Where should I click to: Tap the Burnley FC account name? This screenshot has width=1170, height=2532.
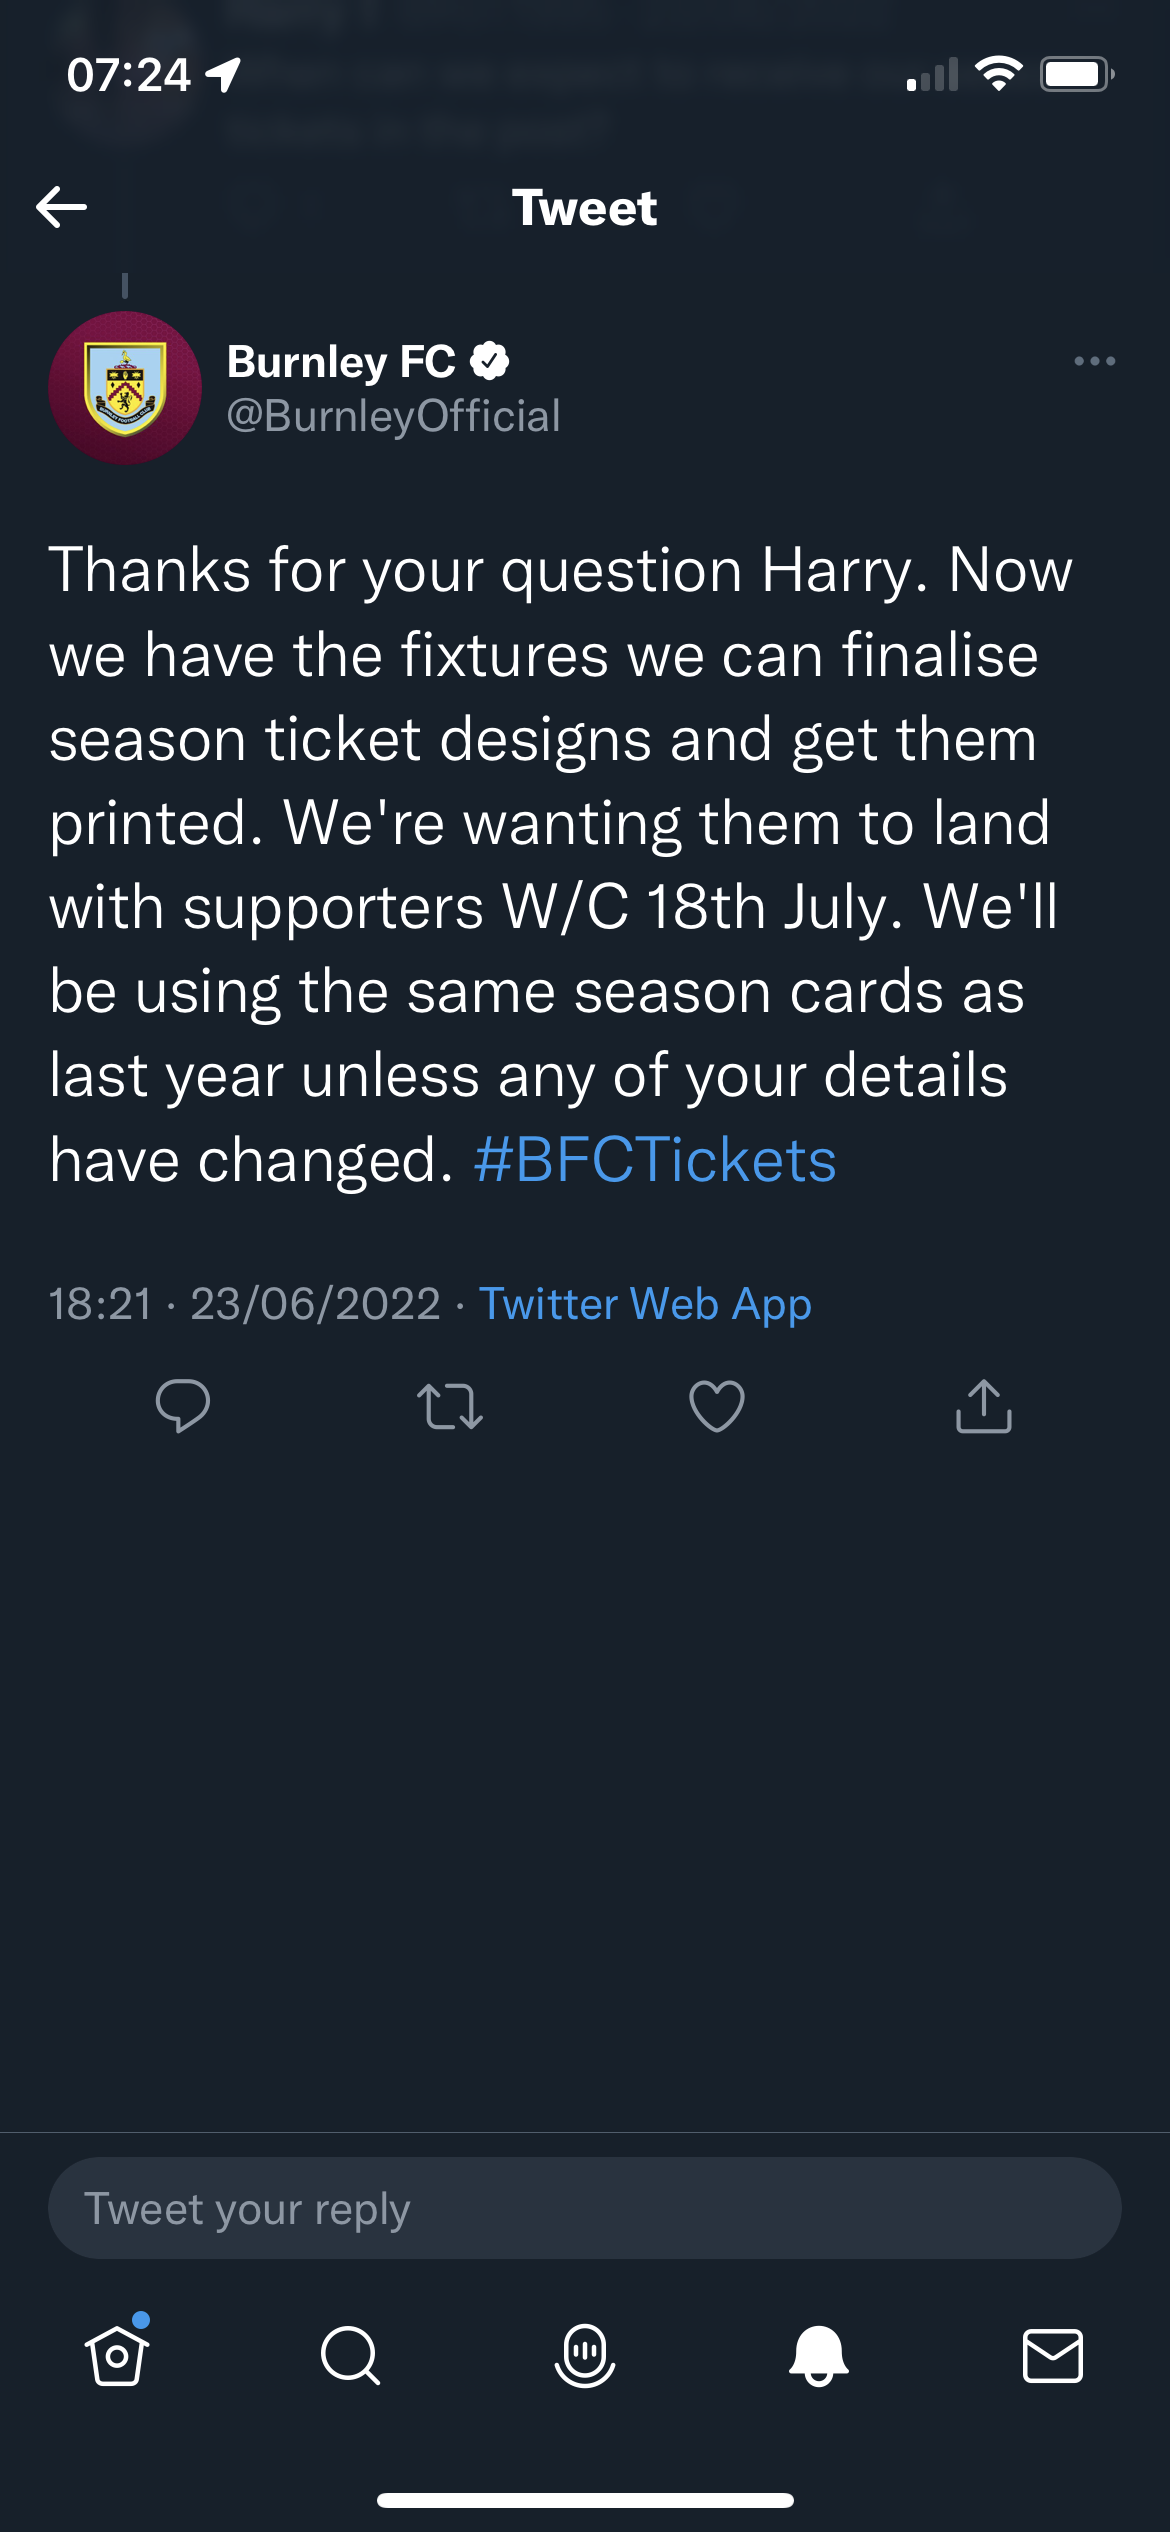click(x=341, y=362)
